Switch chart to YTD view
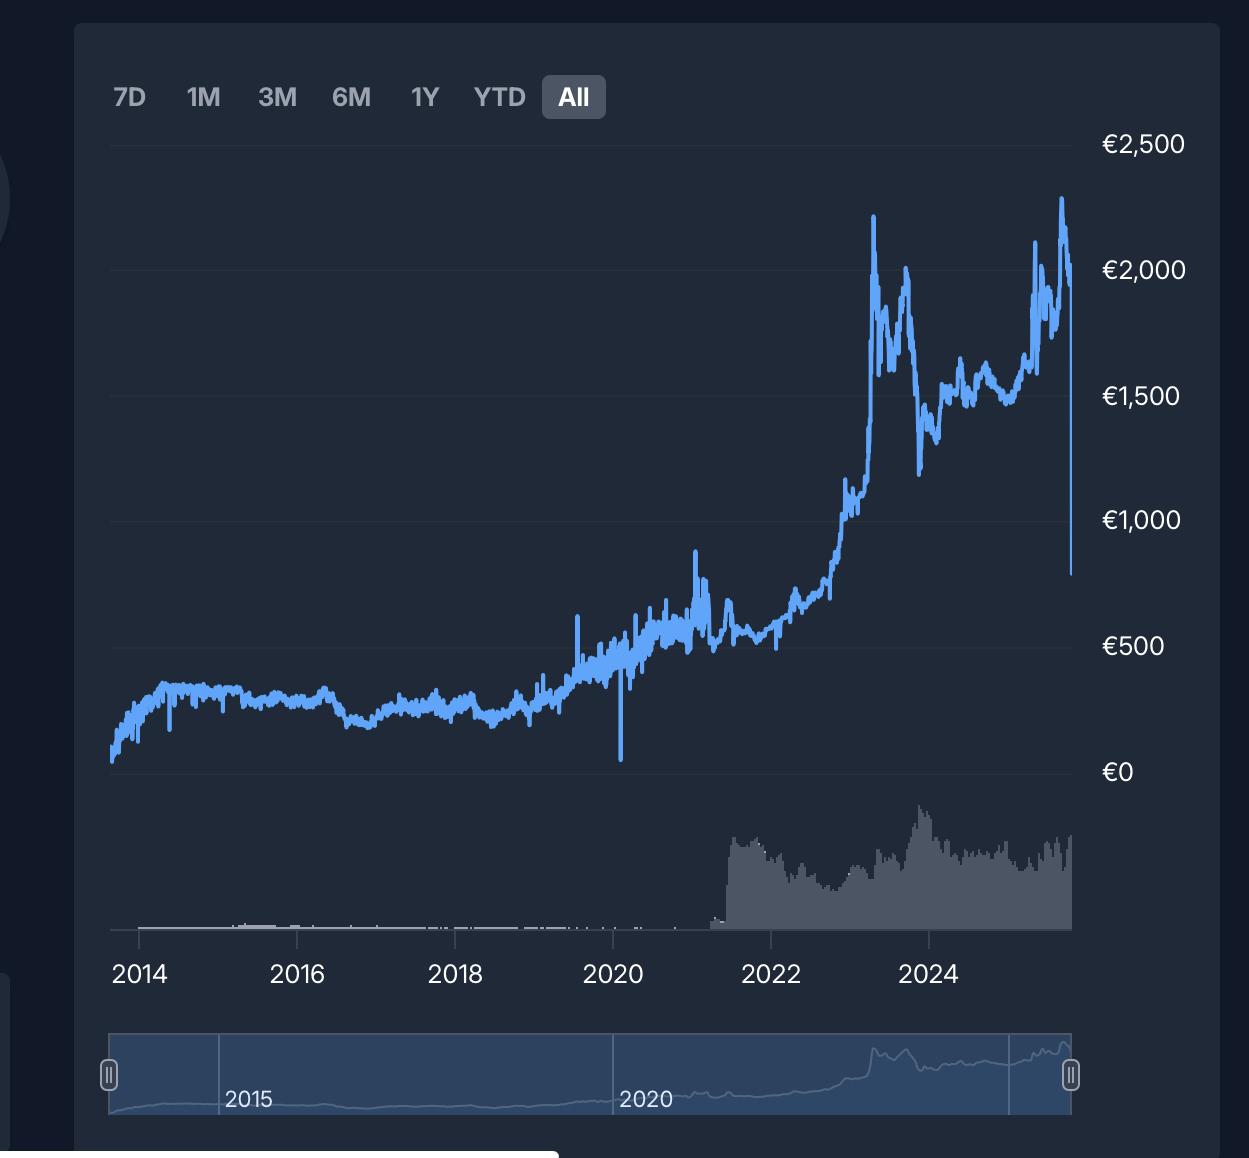The width and height of the screenshot is (1249, 1158). [x=499, y=97]
